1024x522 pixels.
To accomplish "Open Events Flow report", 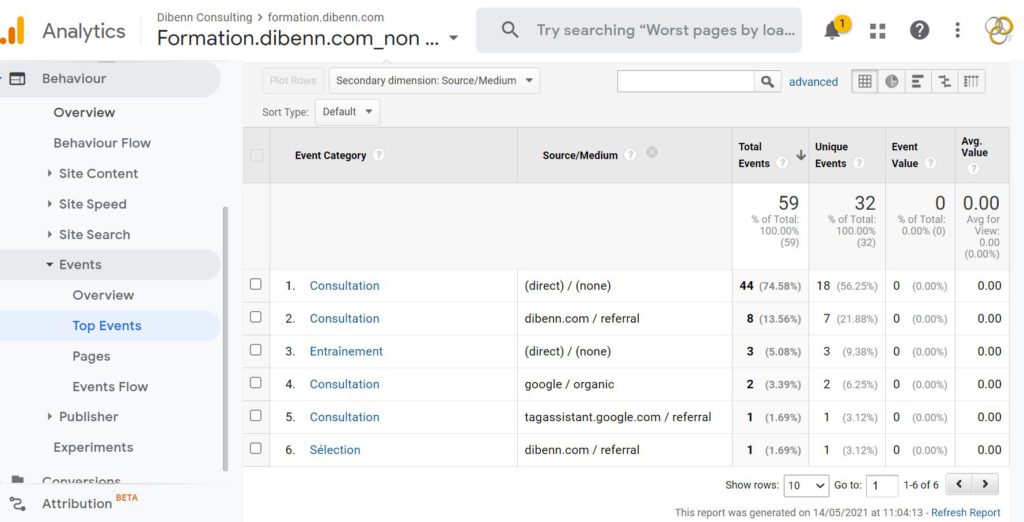I will tap(110, 387).
